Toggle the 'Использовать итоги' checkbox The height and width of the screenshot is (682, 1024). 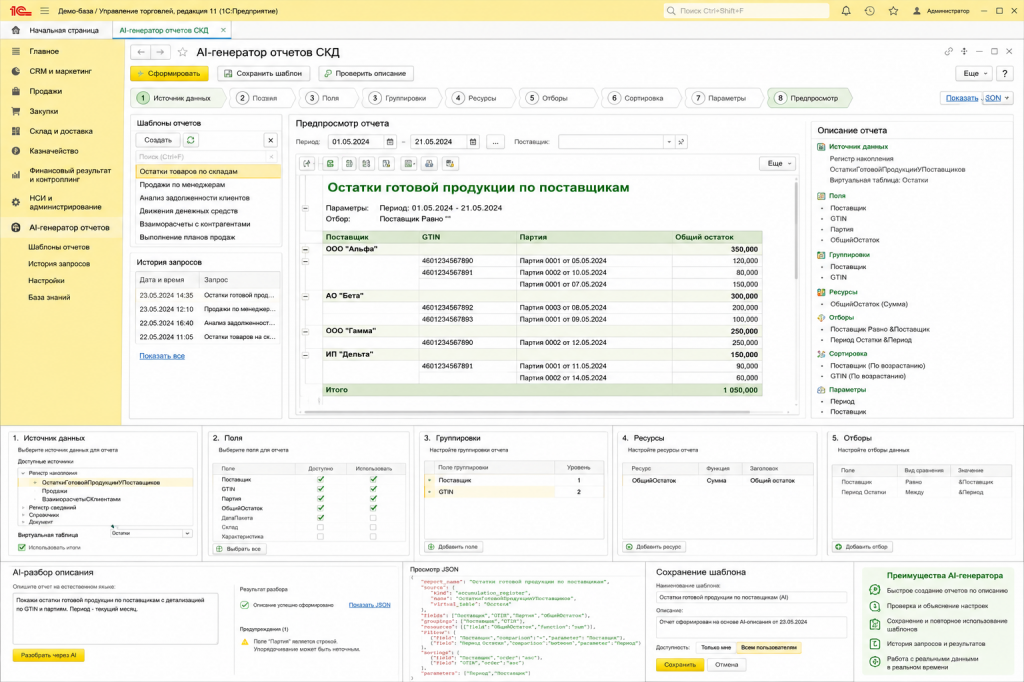coord(22,547)
